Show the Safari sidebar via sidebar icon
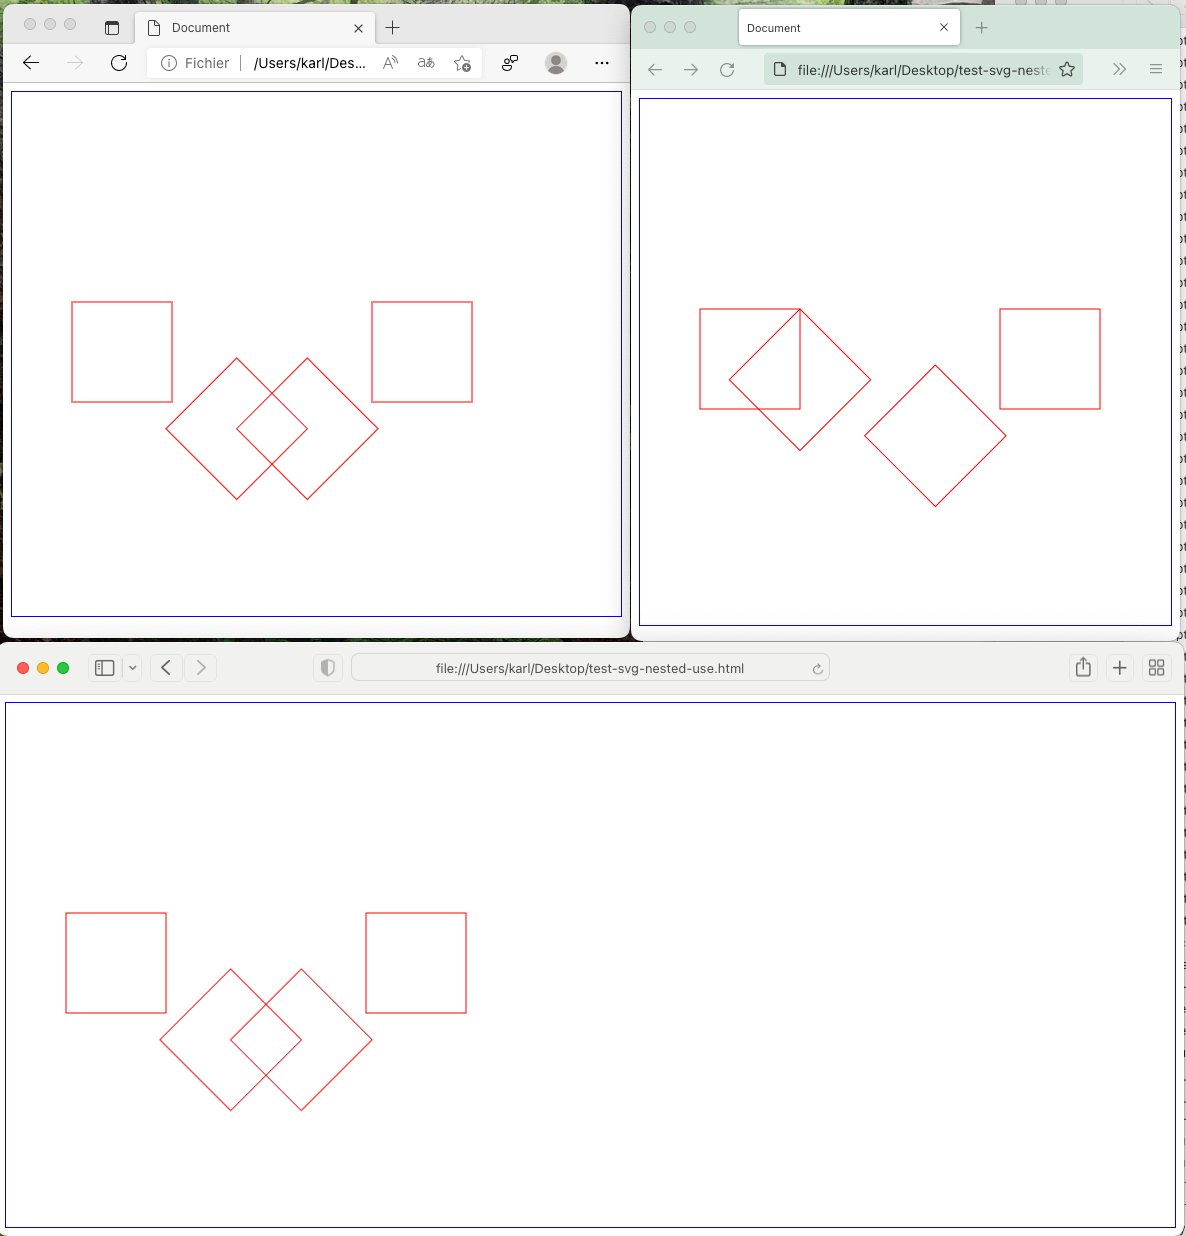The height and width of the screenshot is (1236, 1186). (104, 667)
